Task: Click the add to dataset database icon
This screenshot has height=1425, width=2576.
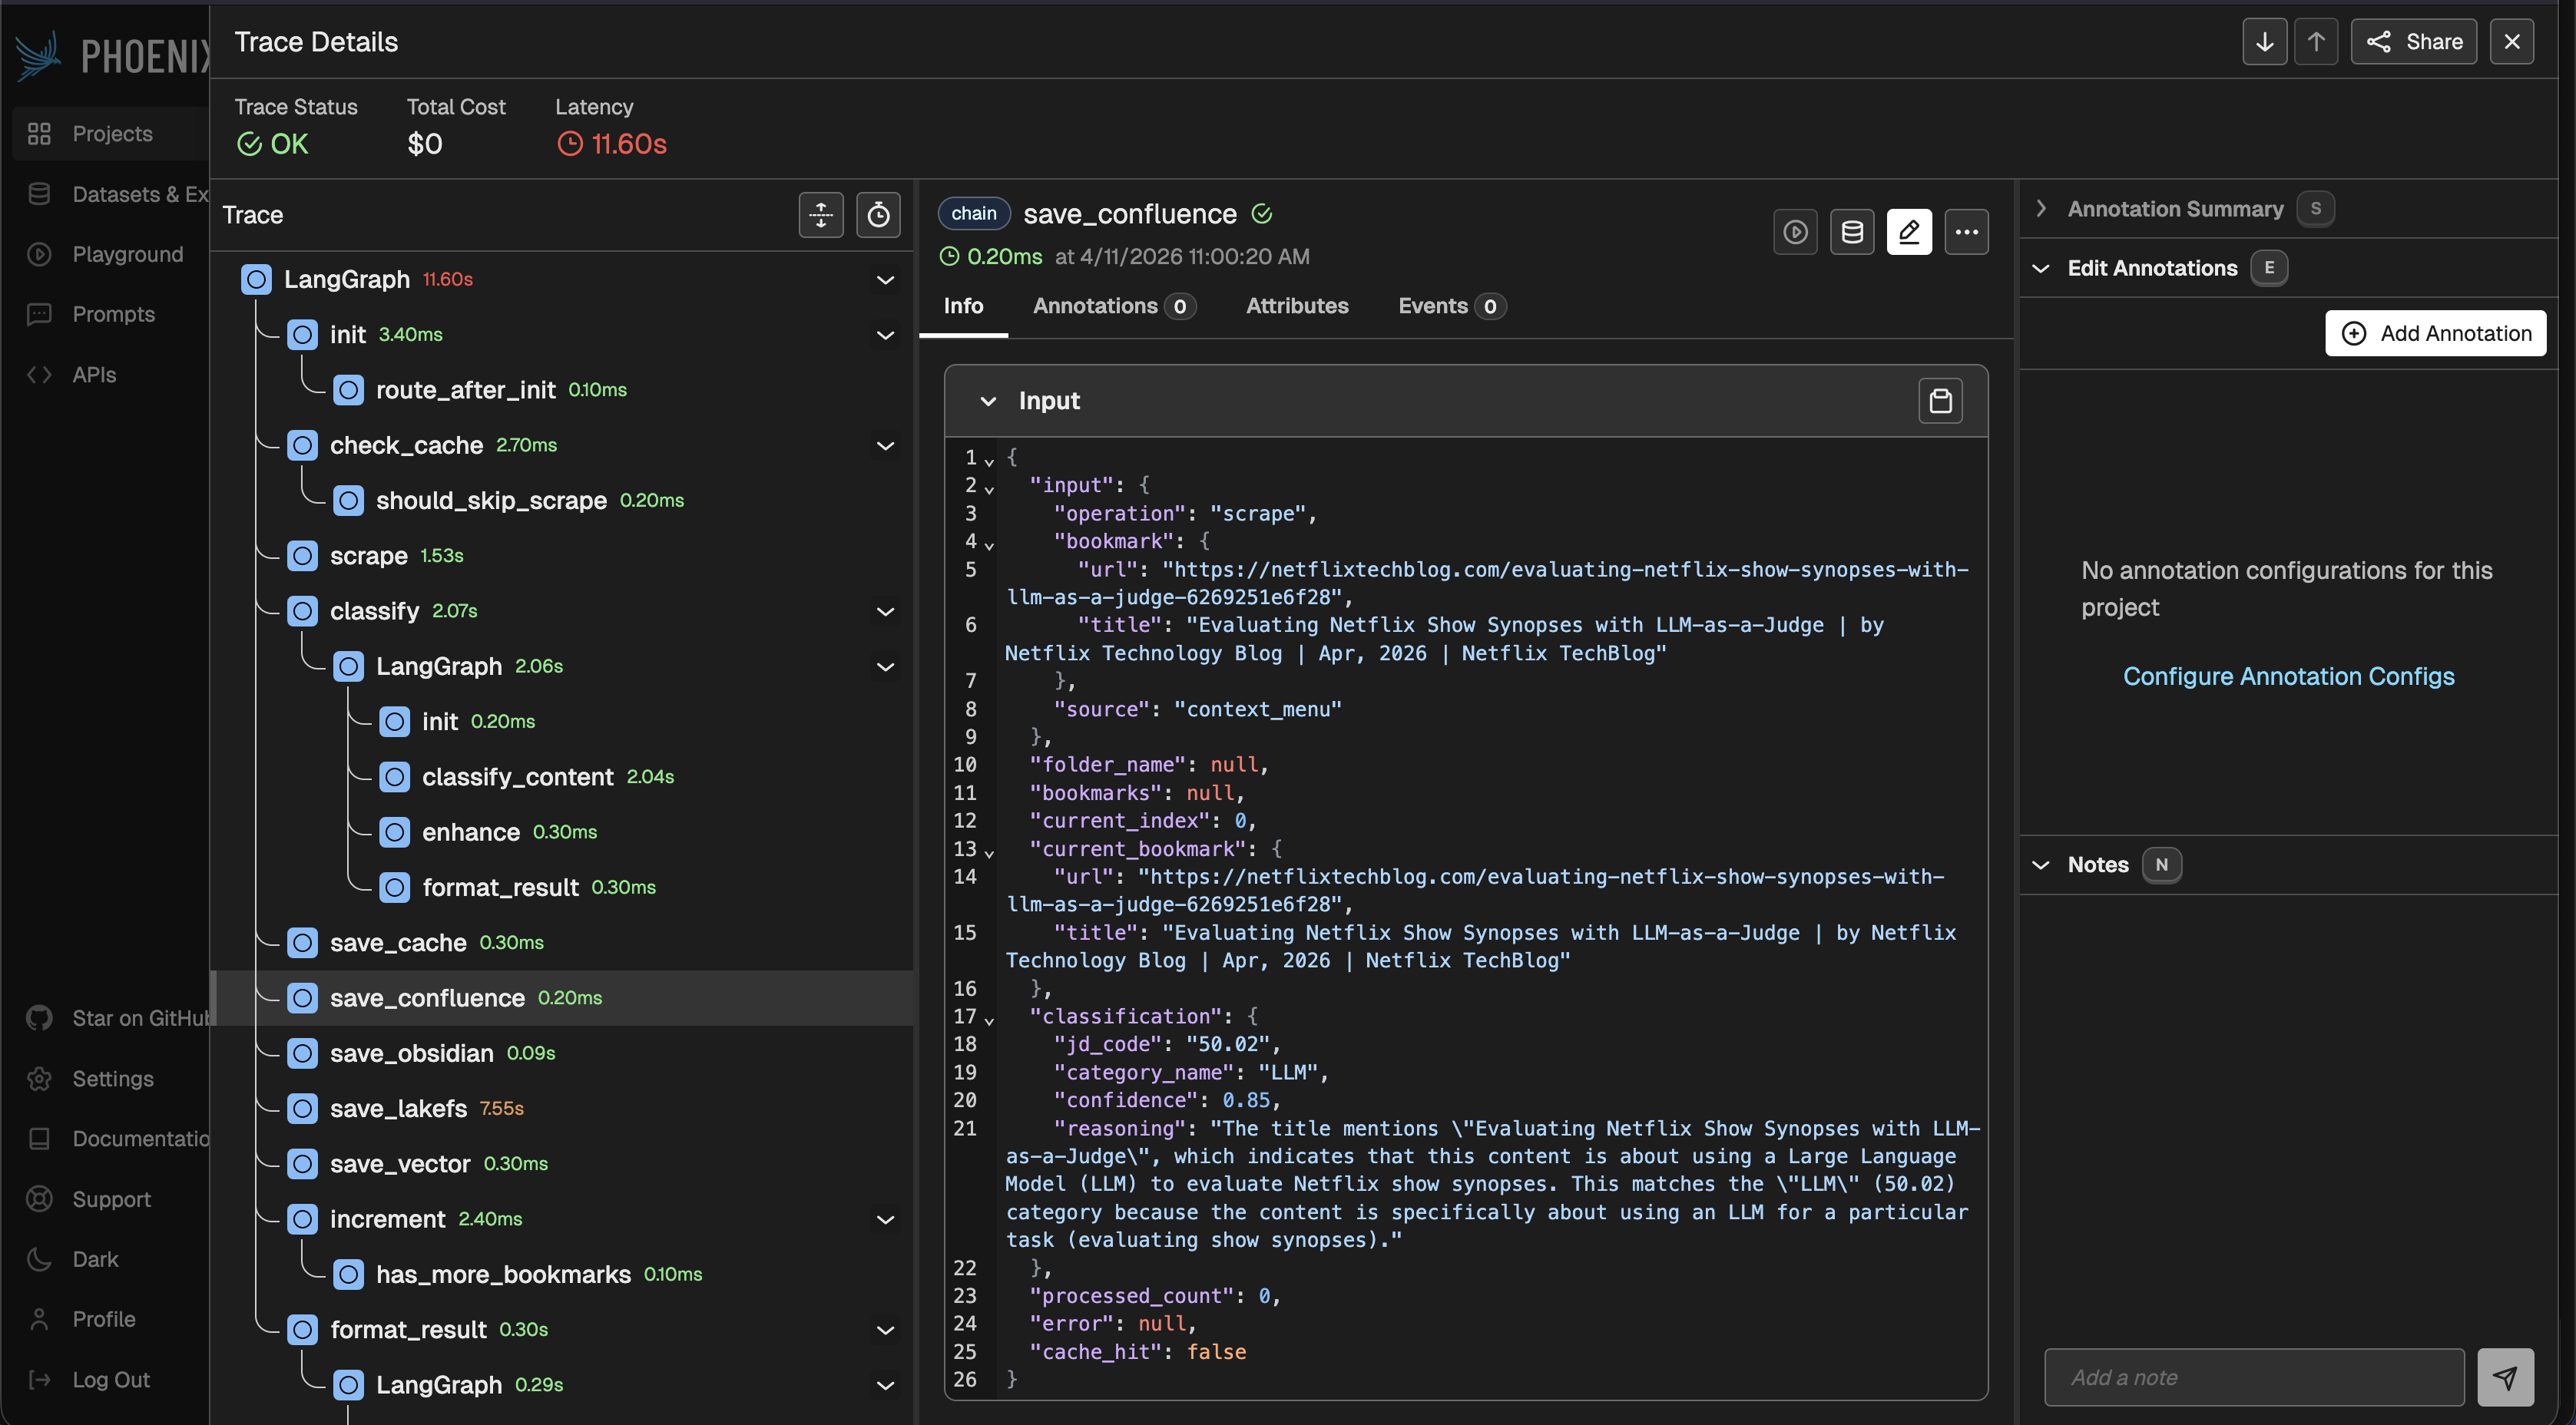Action: pos(1852,232)
